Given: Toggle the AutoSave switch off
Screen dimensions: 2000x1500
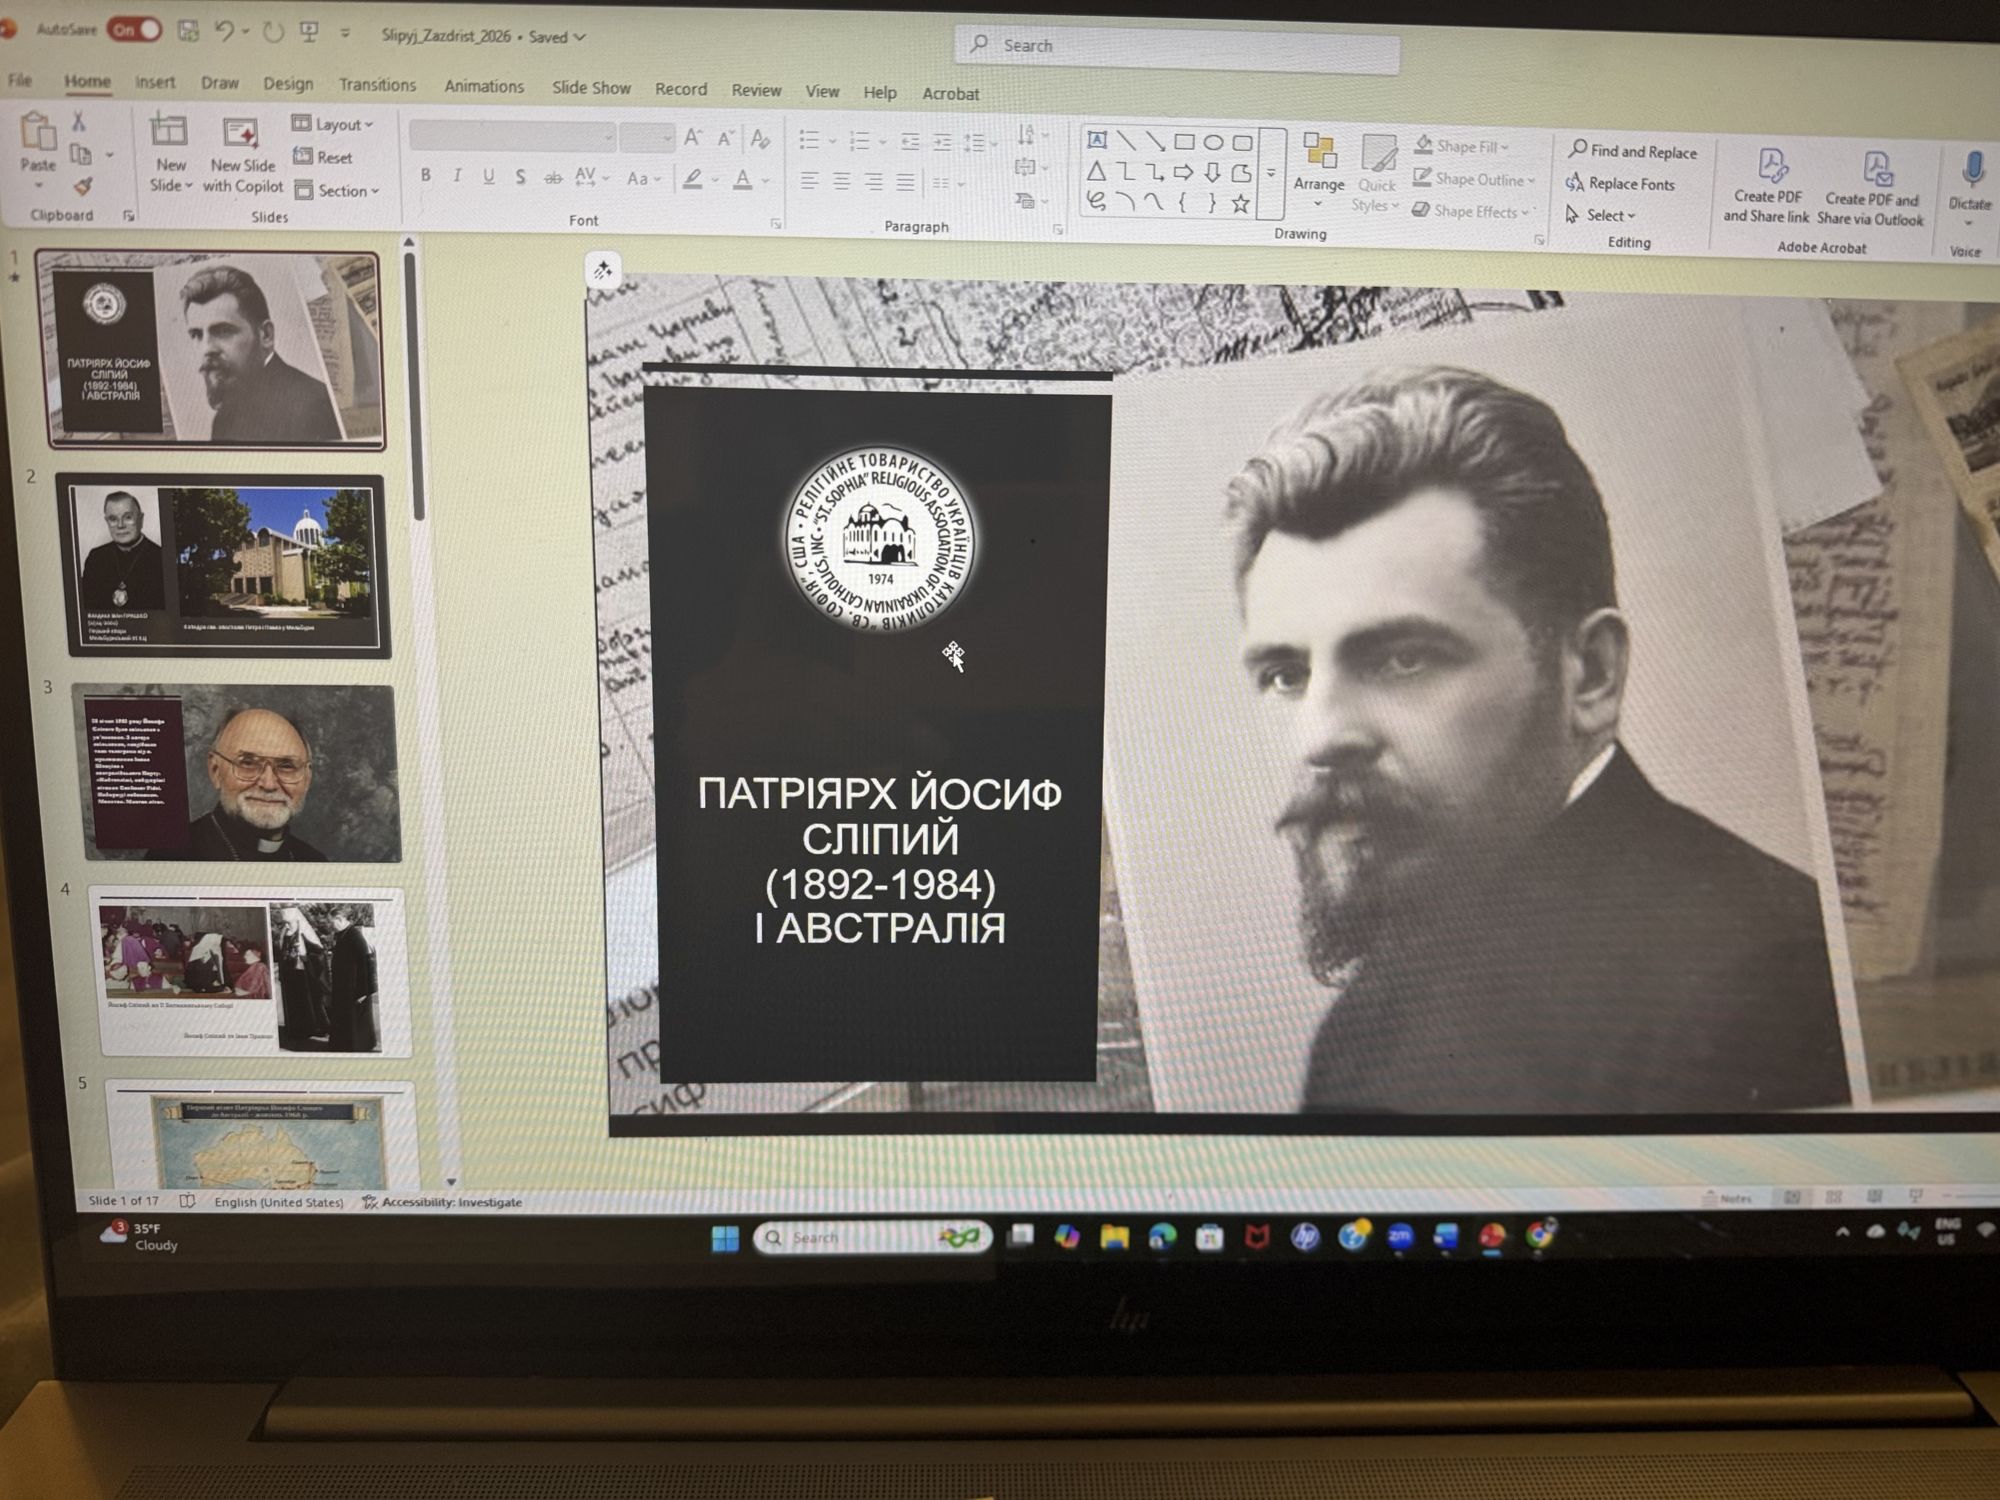Looking at the screenshot, I should (x=136, y=30).
